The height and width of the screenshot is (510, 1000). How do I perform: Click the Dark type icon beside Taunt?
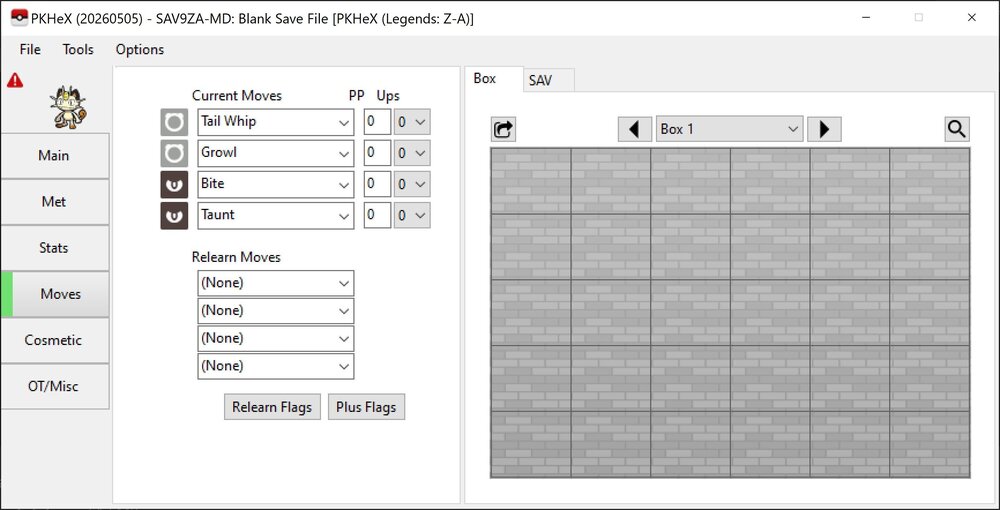point(174,216)
